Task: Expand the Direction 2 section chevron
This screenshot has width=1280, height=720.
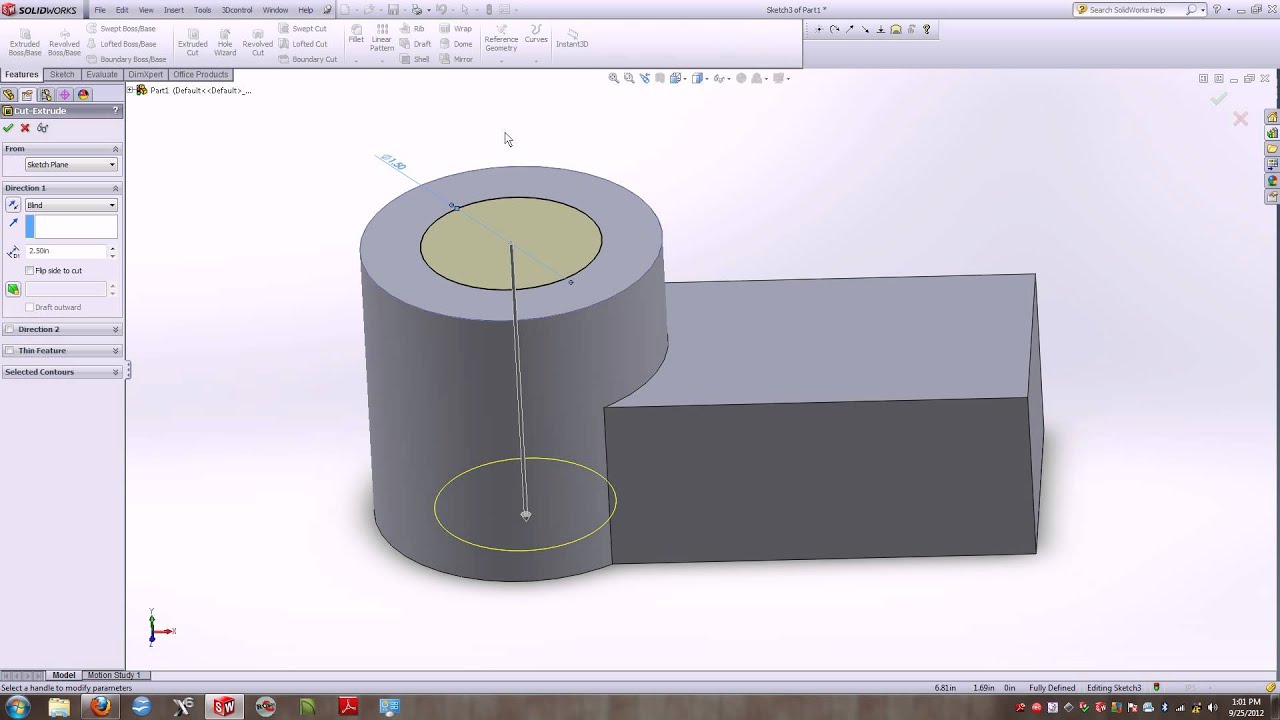Action: click(115, 329)
